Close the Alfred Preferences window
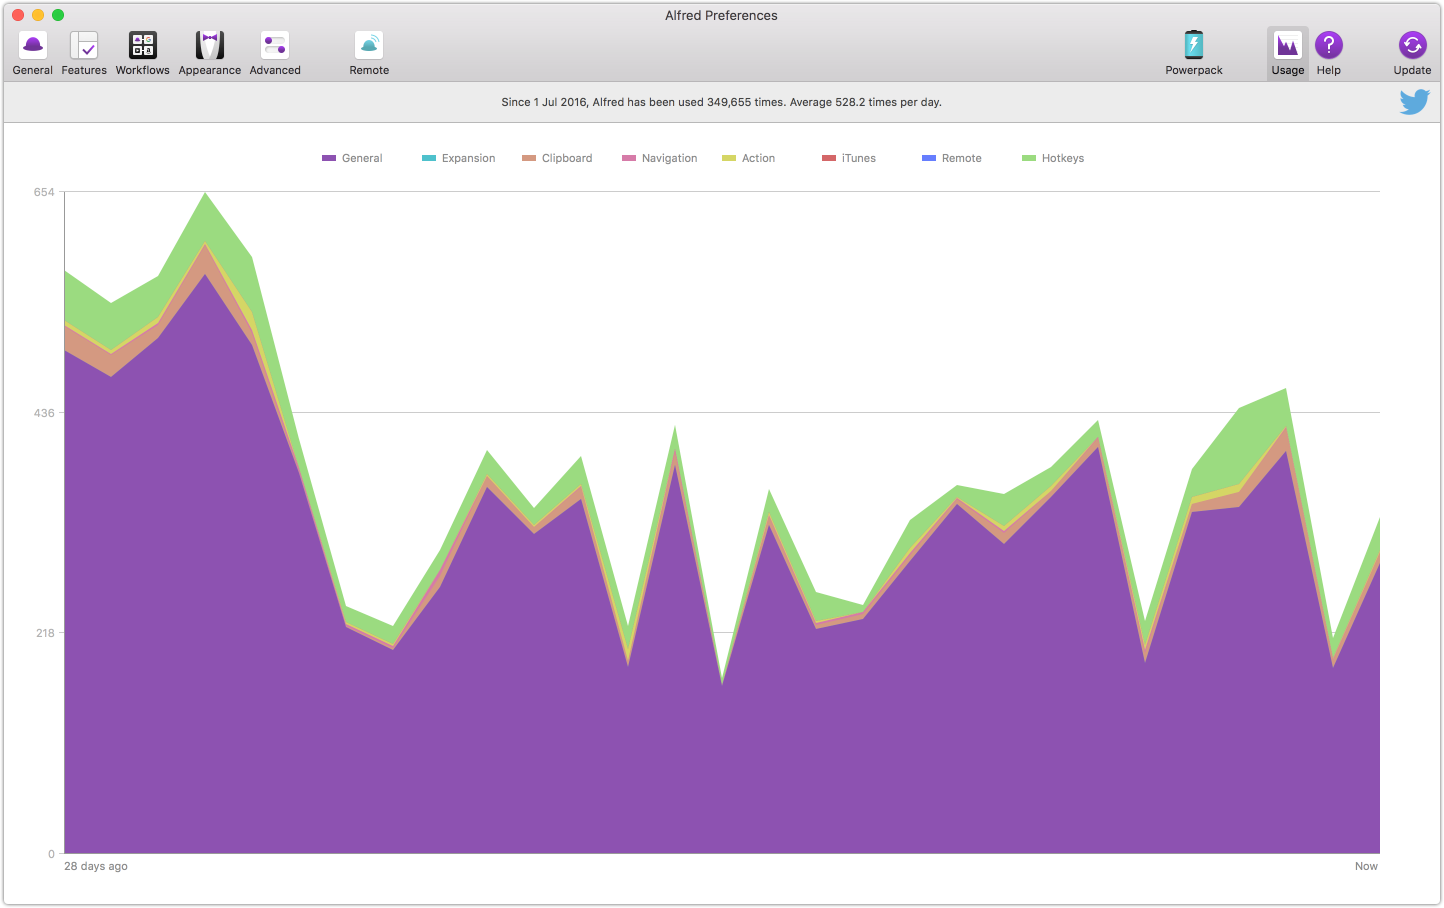This screenshot has width=1444, height=908. (x=18, y=15)
